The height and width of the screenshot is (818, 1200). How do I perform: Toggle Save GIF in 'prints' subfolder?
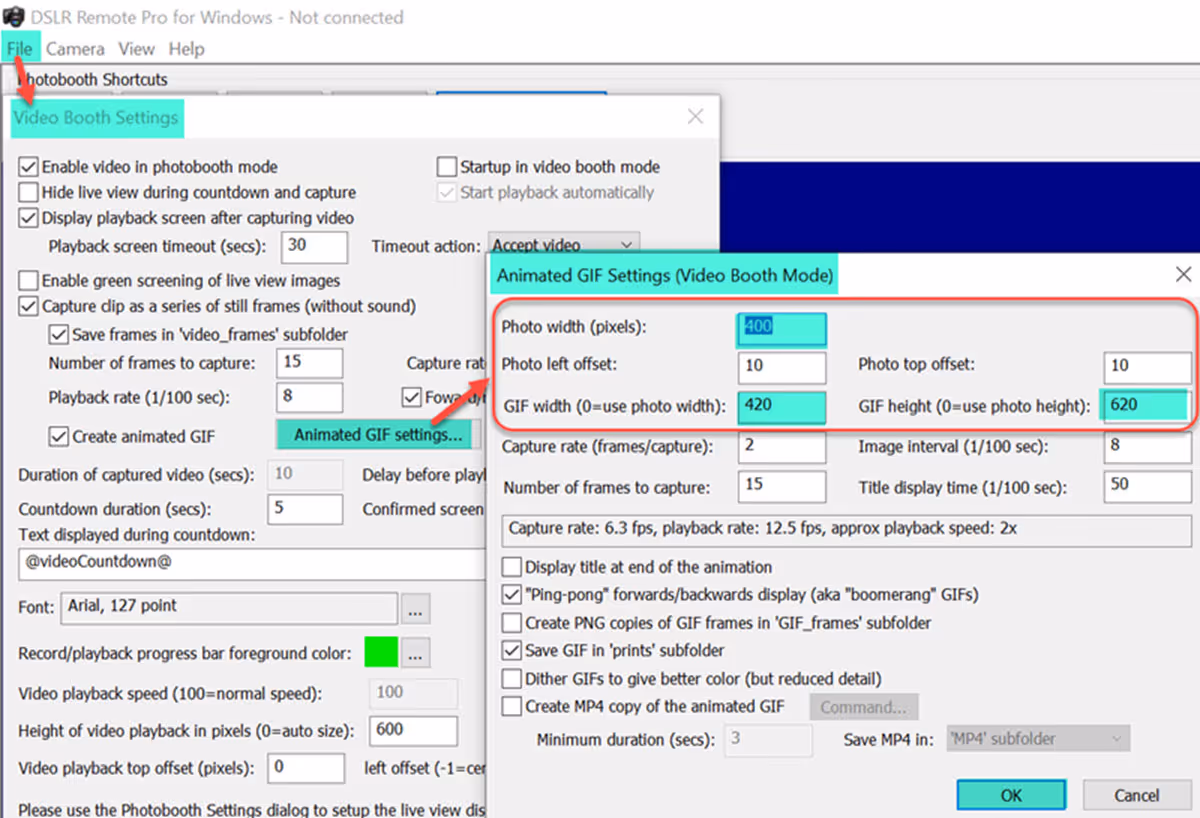pos(512,650)
